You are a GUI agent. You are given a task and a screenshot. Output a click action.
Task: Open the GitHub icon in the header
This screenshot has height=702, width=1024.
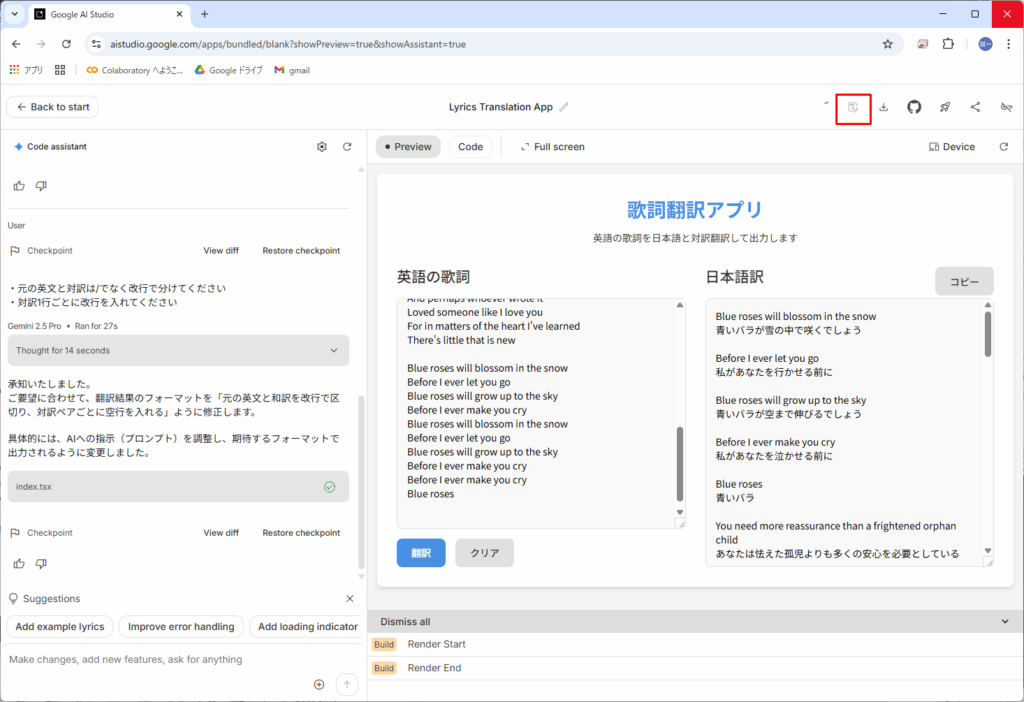pos(914,107)
